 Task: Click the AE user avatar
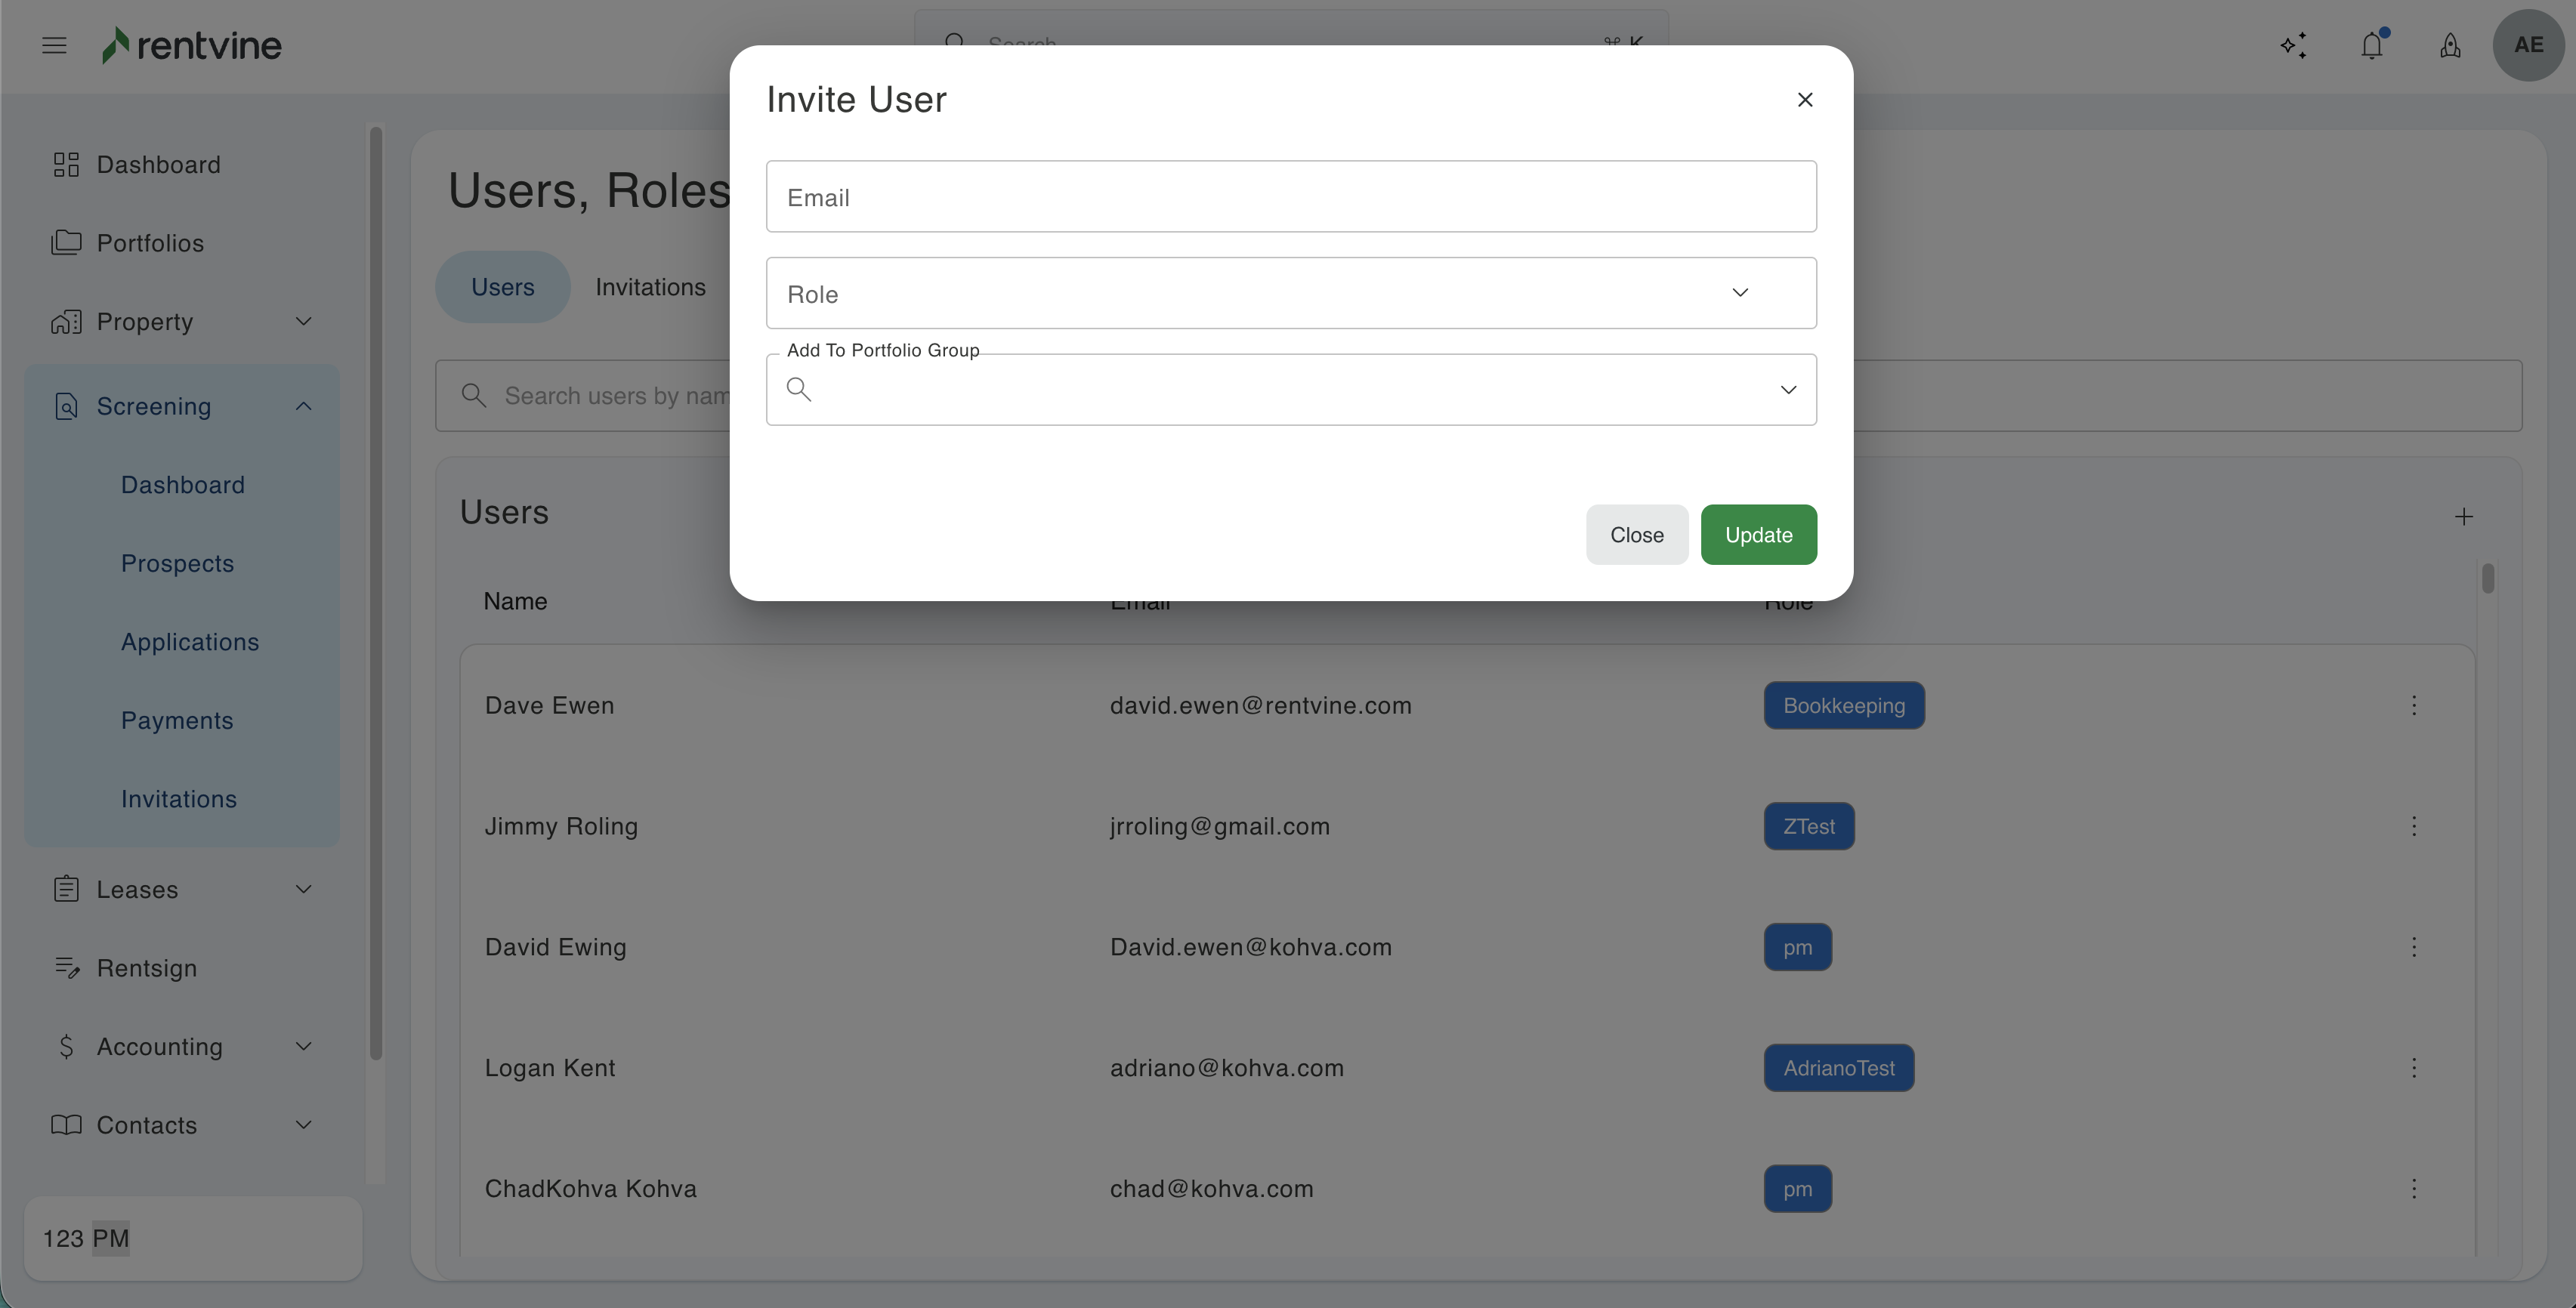click(2528, 45)
